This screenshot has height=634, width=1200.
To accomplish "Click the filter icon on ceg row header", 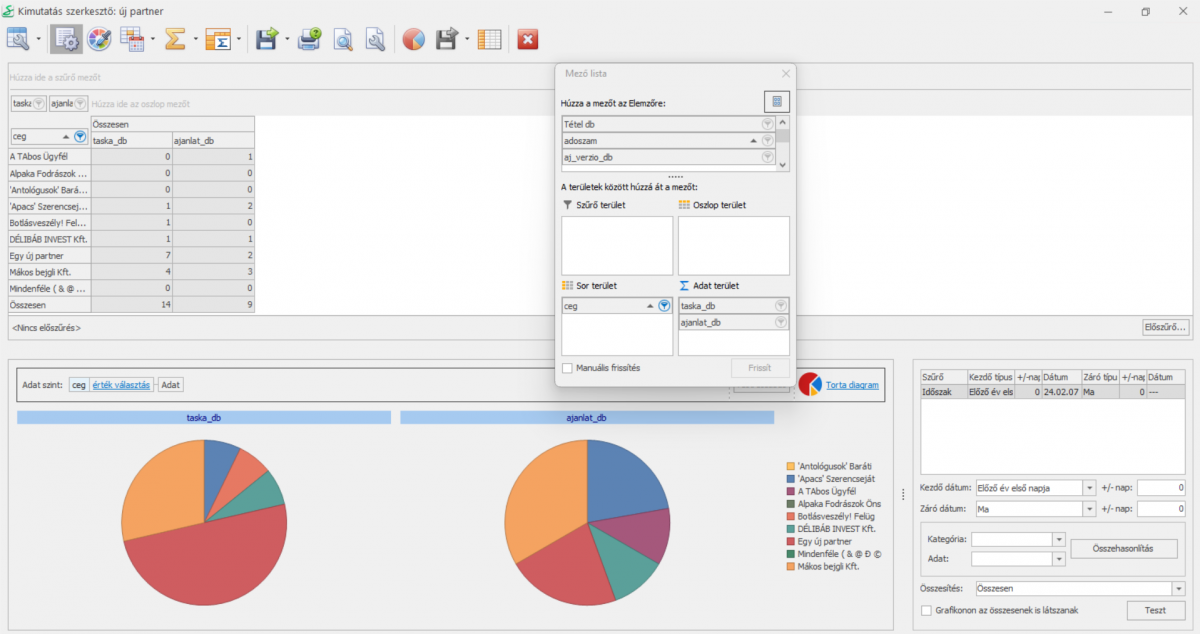I will (x=80, y=137).
